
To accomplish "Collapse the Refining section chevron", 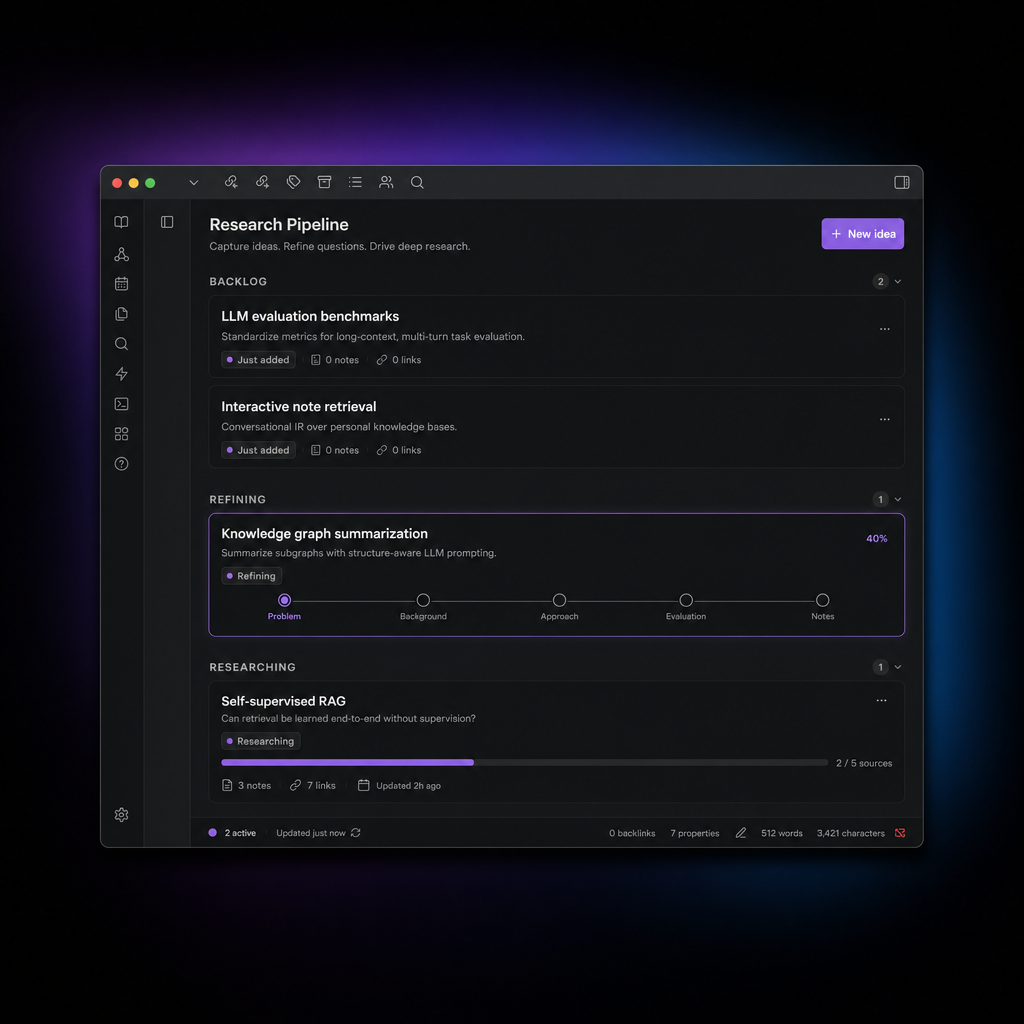I will point(898,500).
